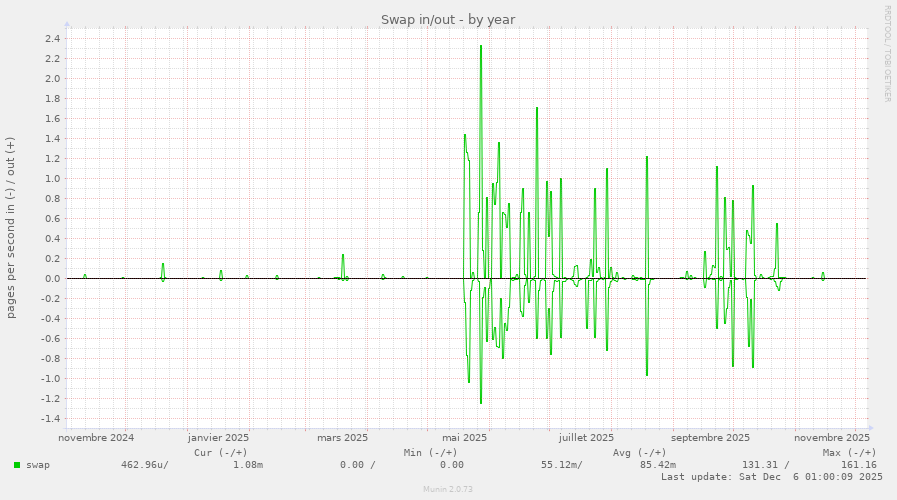The height and width of the screenshot is (500, 897).
Task: Click the "Max (-/+)" column header
Action: point(849,452)
